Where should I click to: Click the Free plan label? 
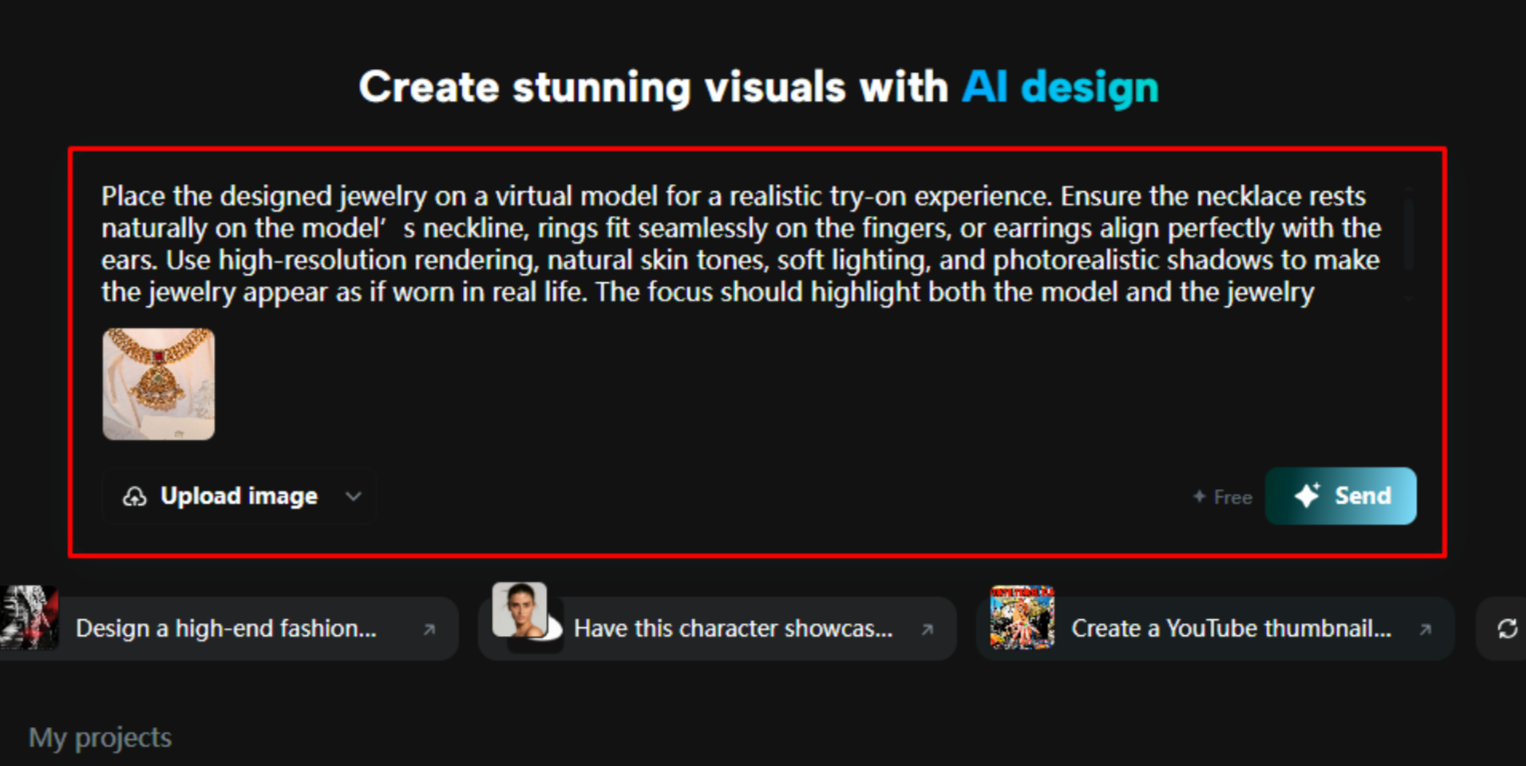1232,496
